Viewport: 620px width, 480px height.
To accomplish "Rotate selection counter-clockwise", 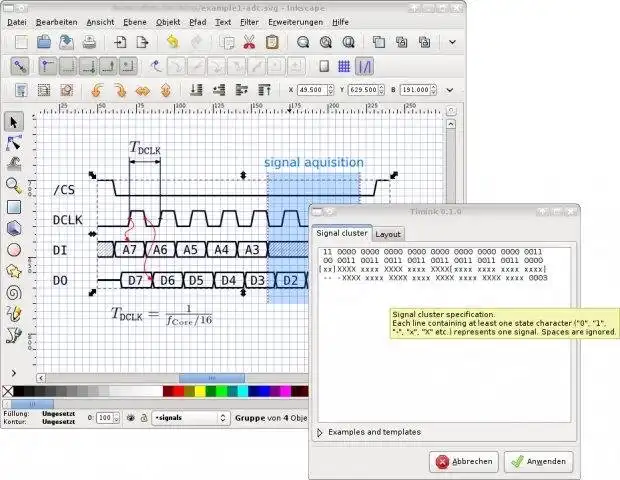I will pyautogui.click(x=97, y=90).
